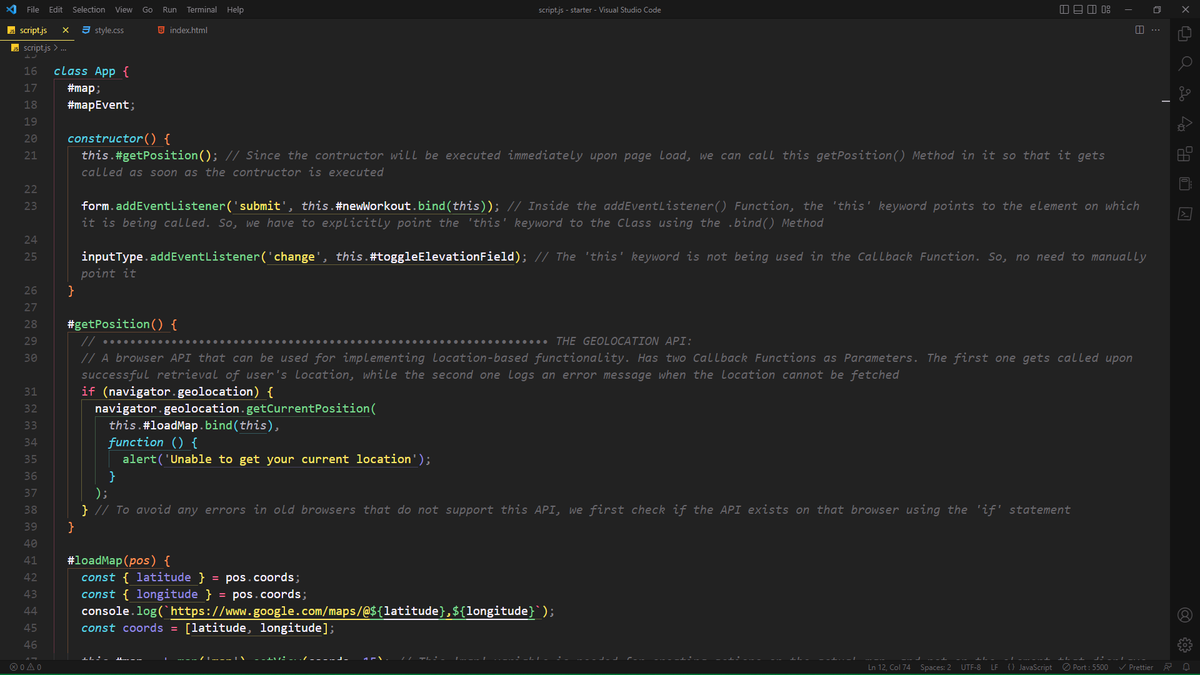
Task: Open the Go menu
Action: tap(147, 9)
